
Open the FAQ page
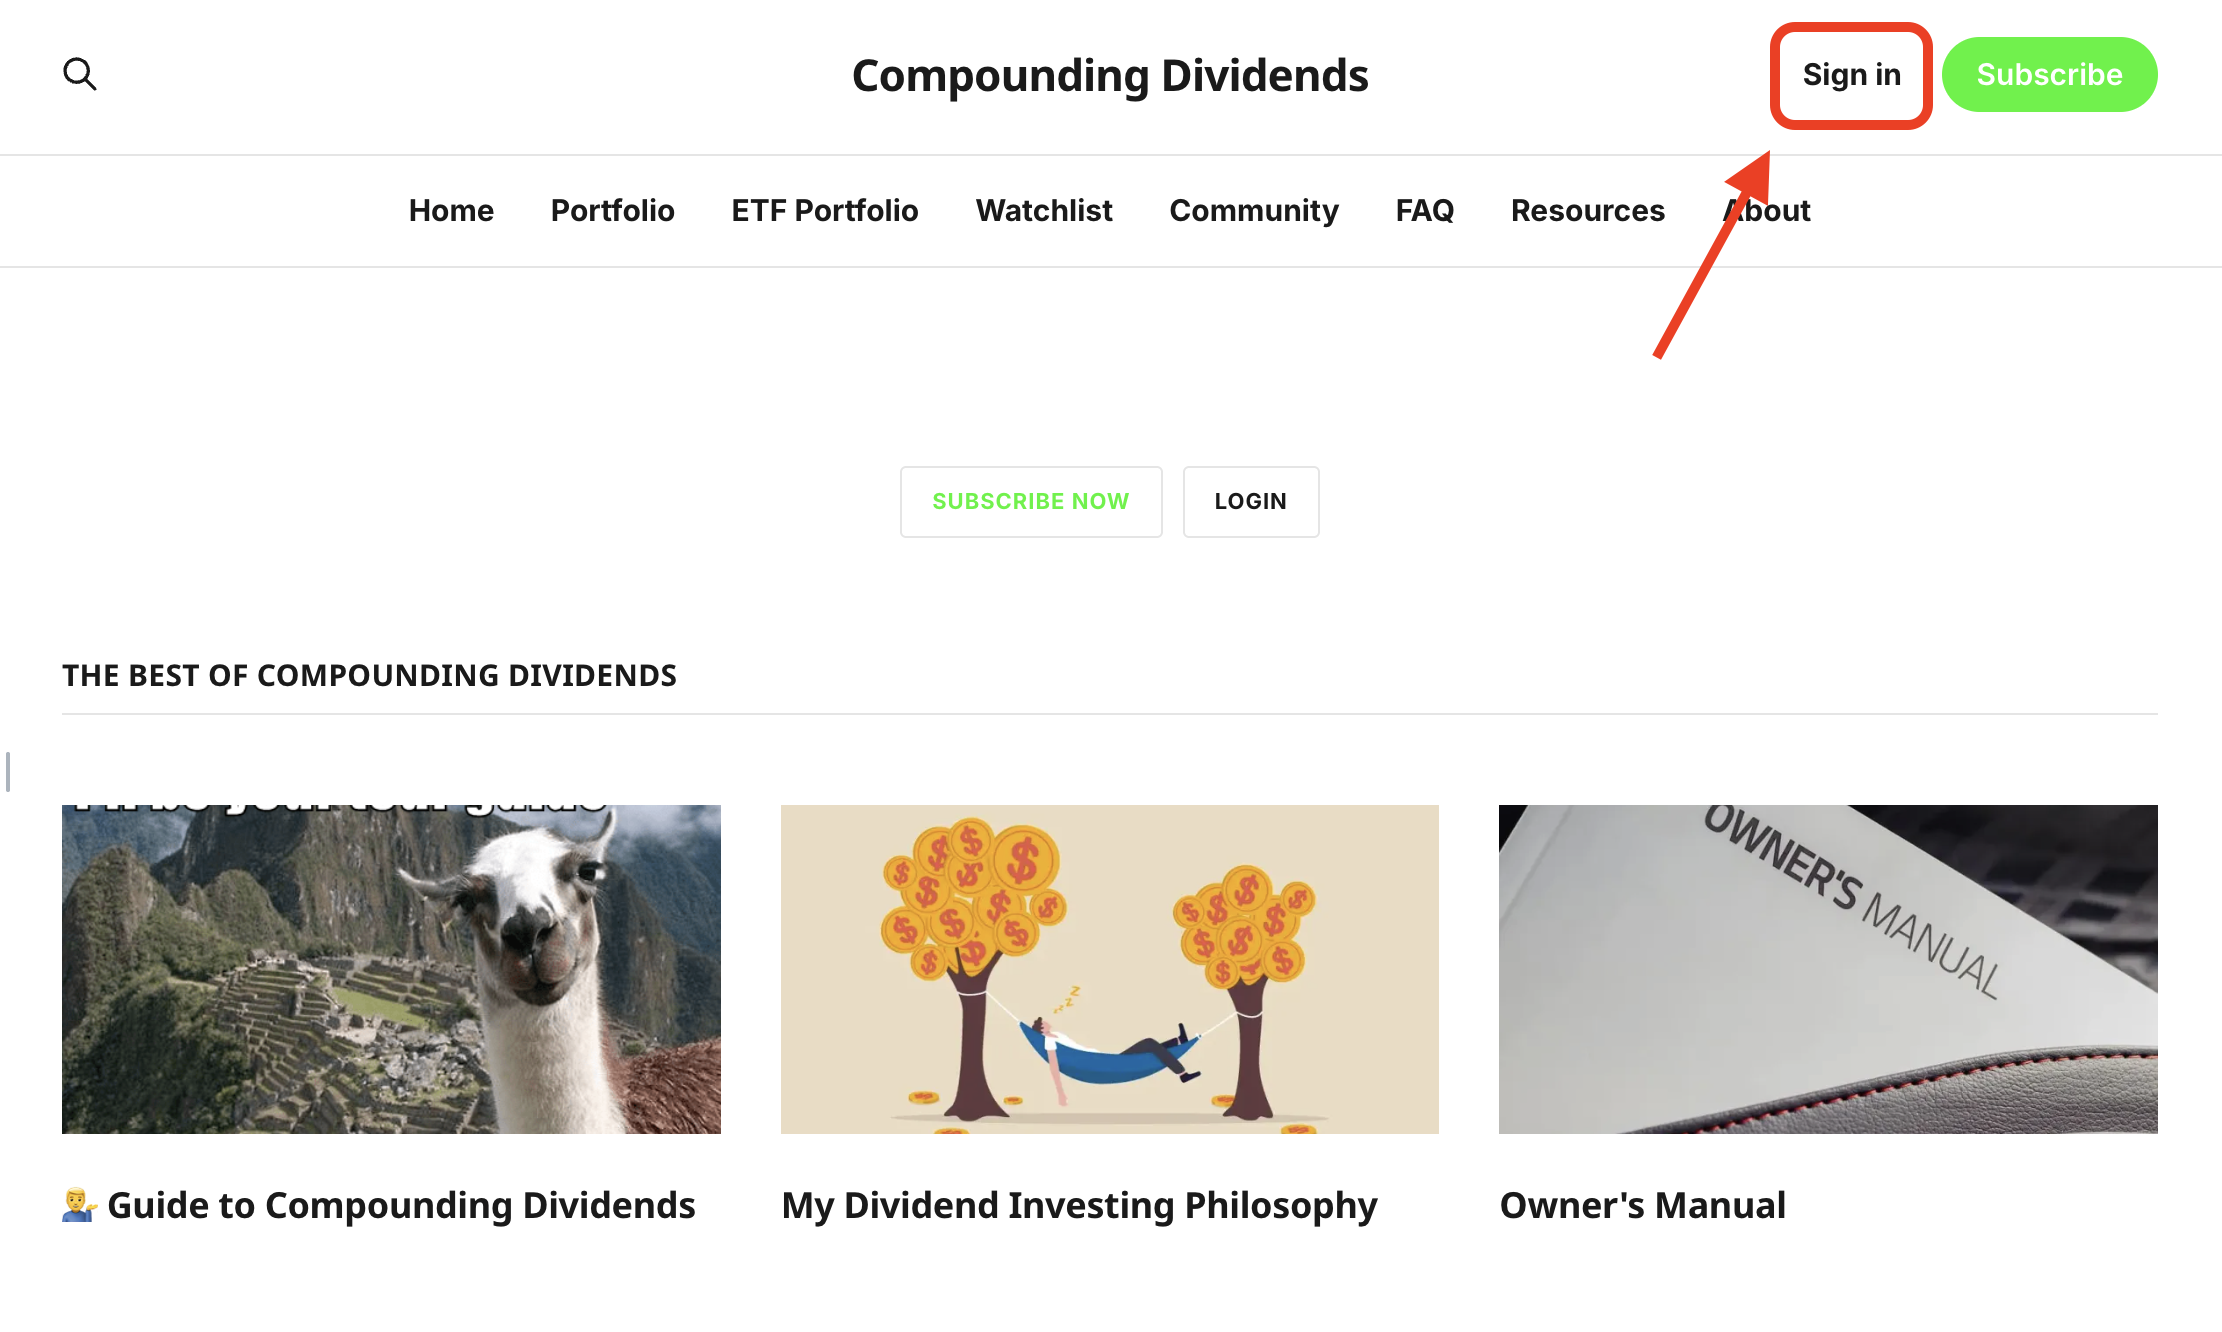(1424, 210)
